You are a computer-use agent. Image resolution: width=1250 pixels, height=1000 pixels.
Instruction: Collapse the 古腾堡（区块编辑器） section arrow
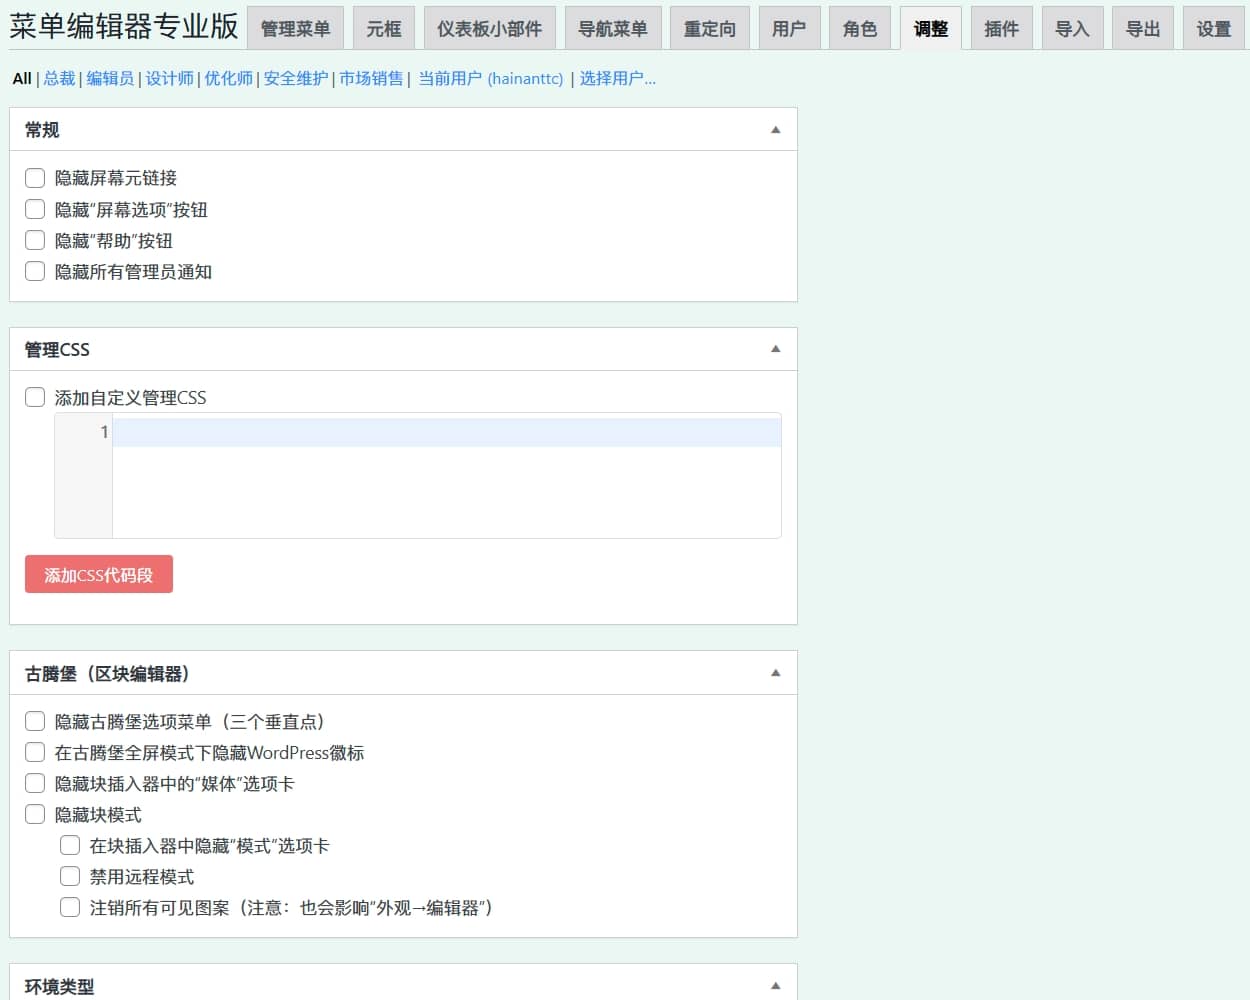tap(775, 673)
